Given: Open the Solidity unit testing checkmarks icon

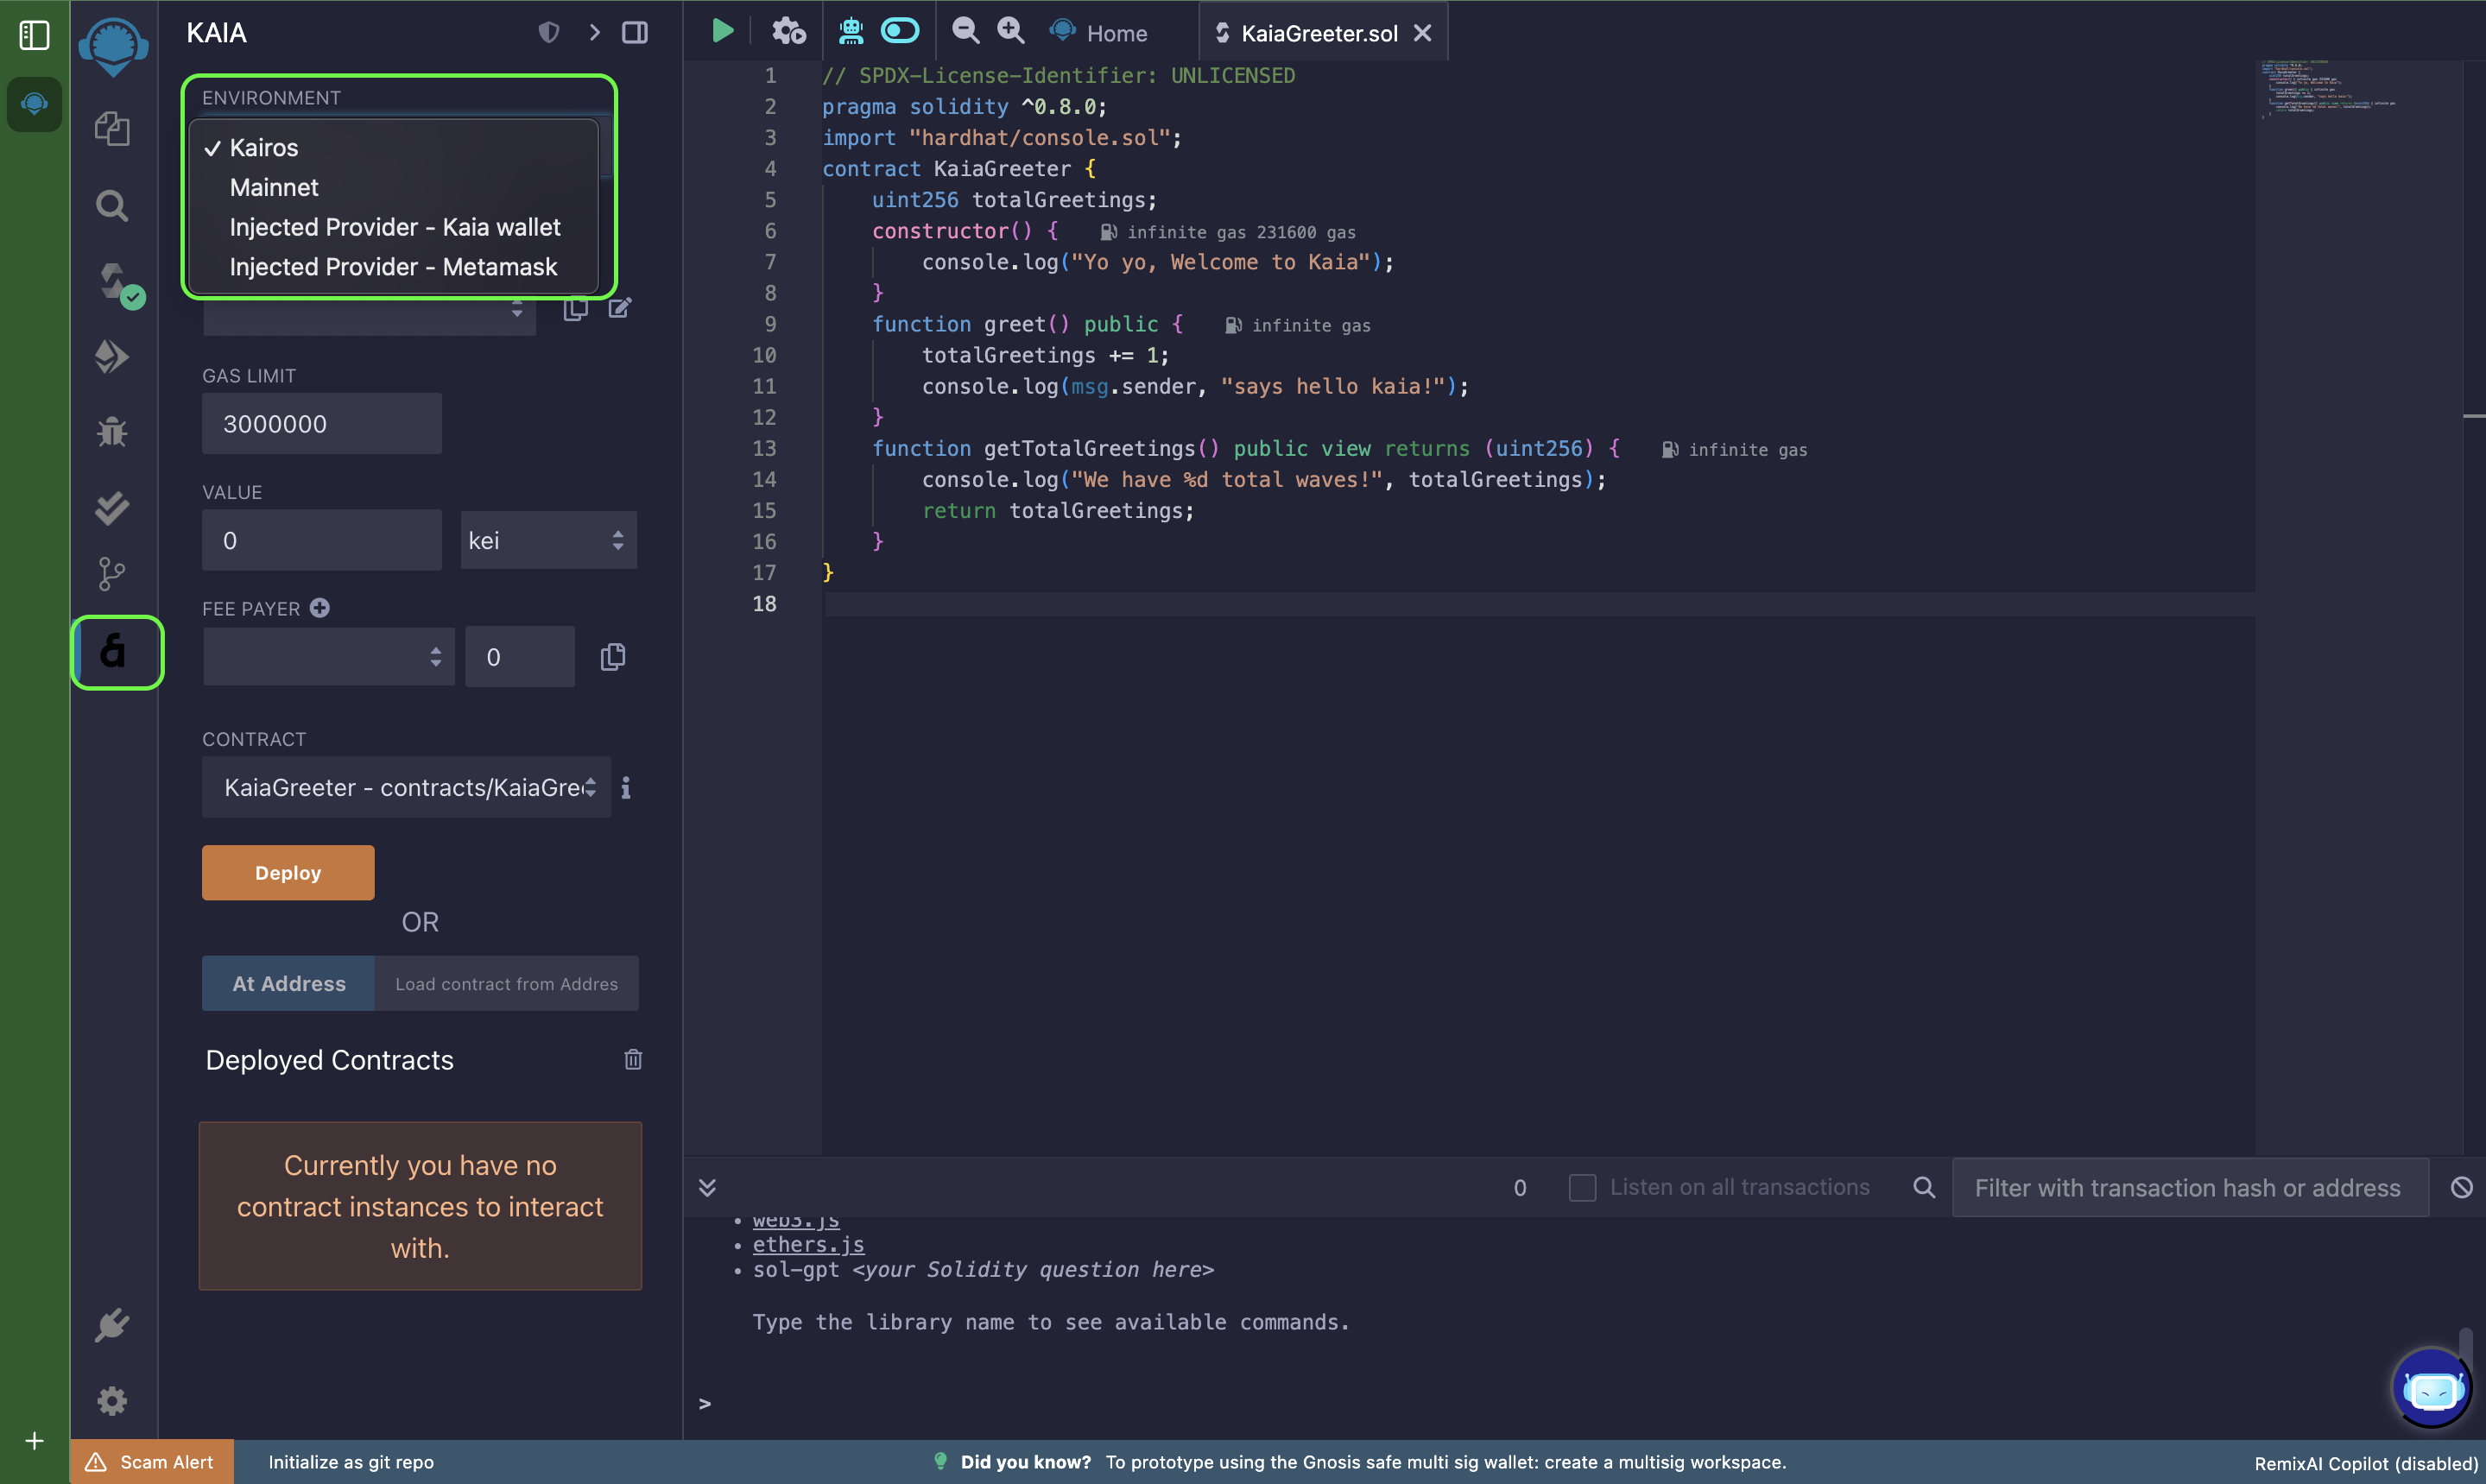Looking at the screenshot, I should (112, 508).
